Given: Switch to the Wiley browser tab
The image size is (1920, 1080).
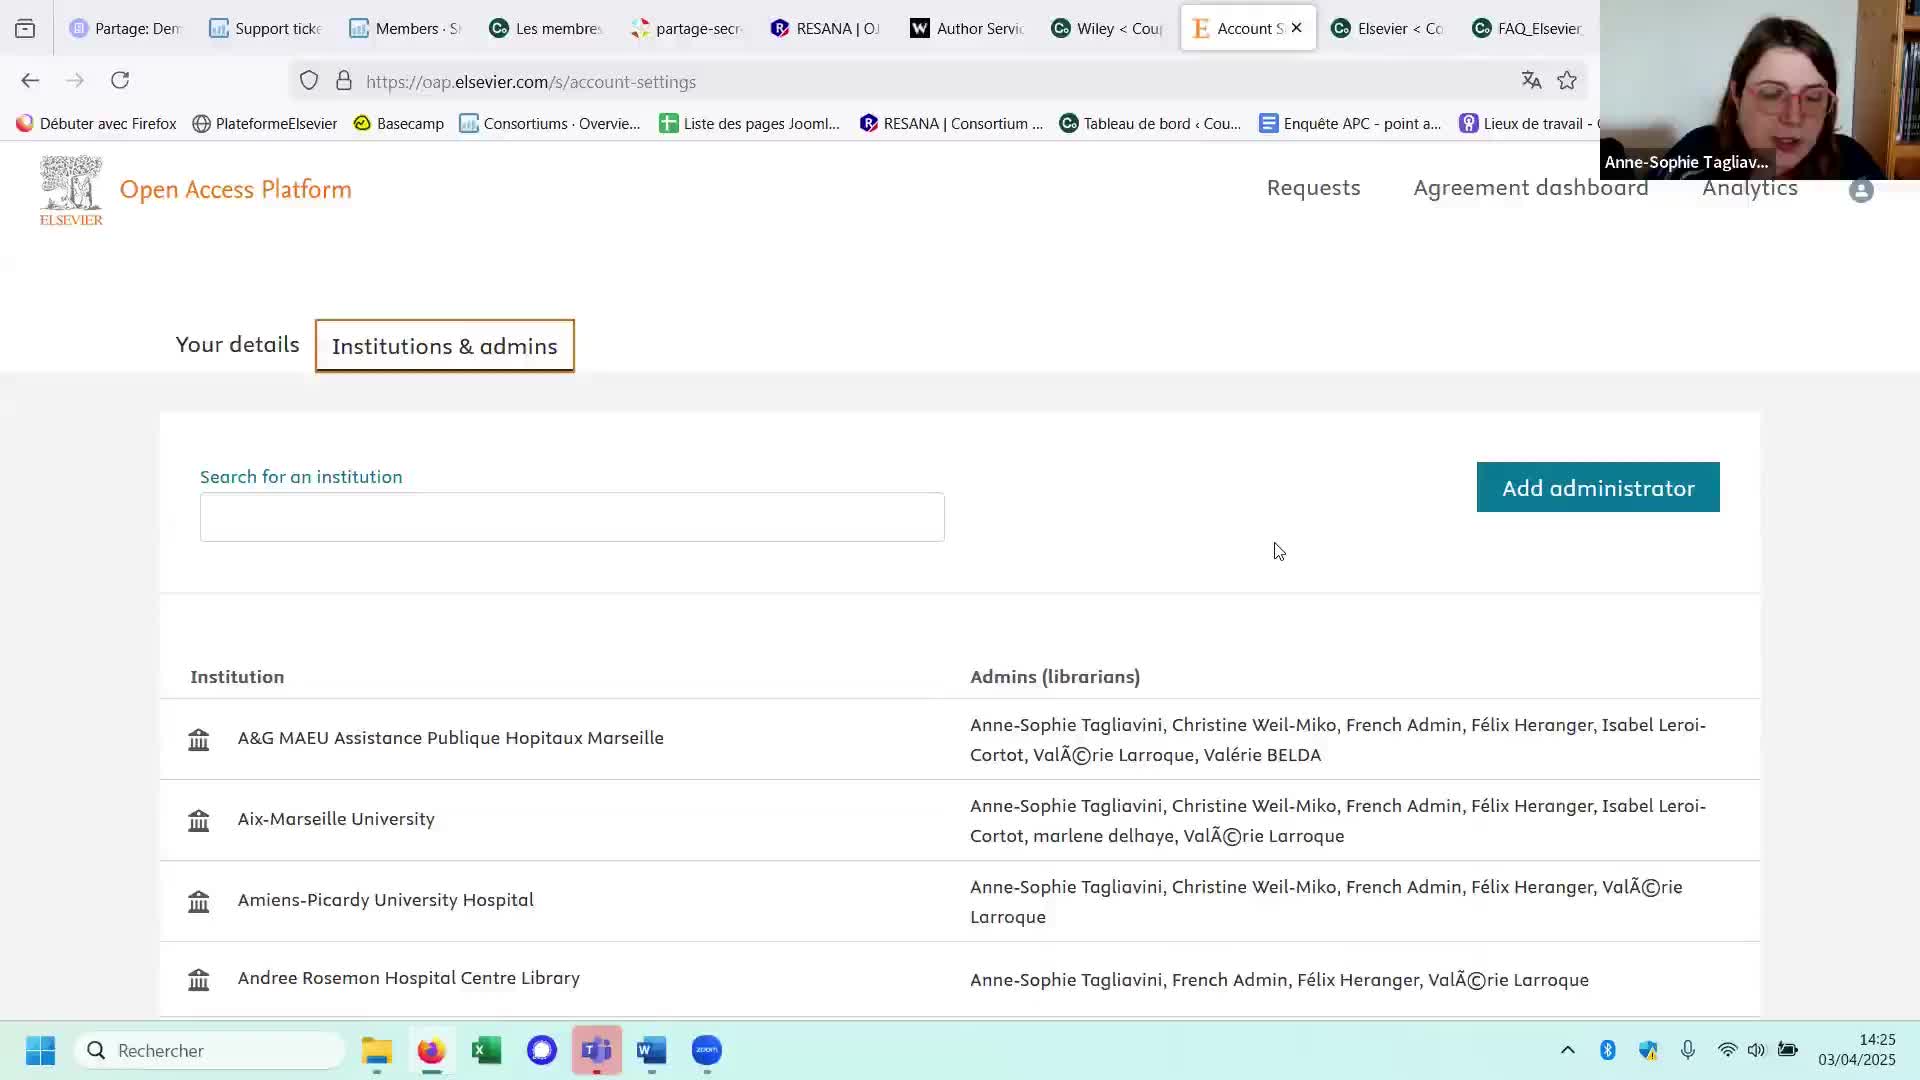Looking at the screenshot, I should point(1107,28).
